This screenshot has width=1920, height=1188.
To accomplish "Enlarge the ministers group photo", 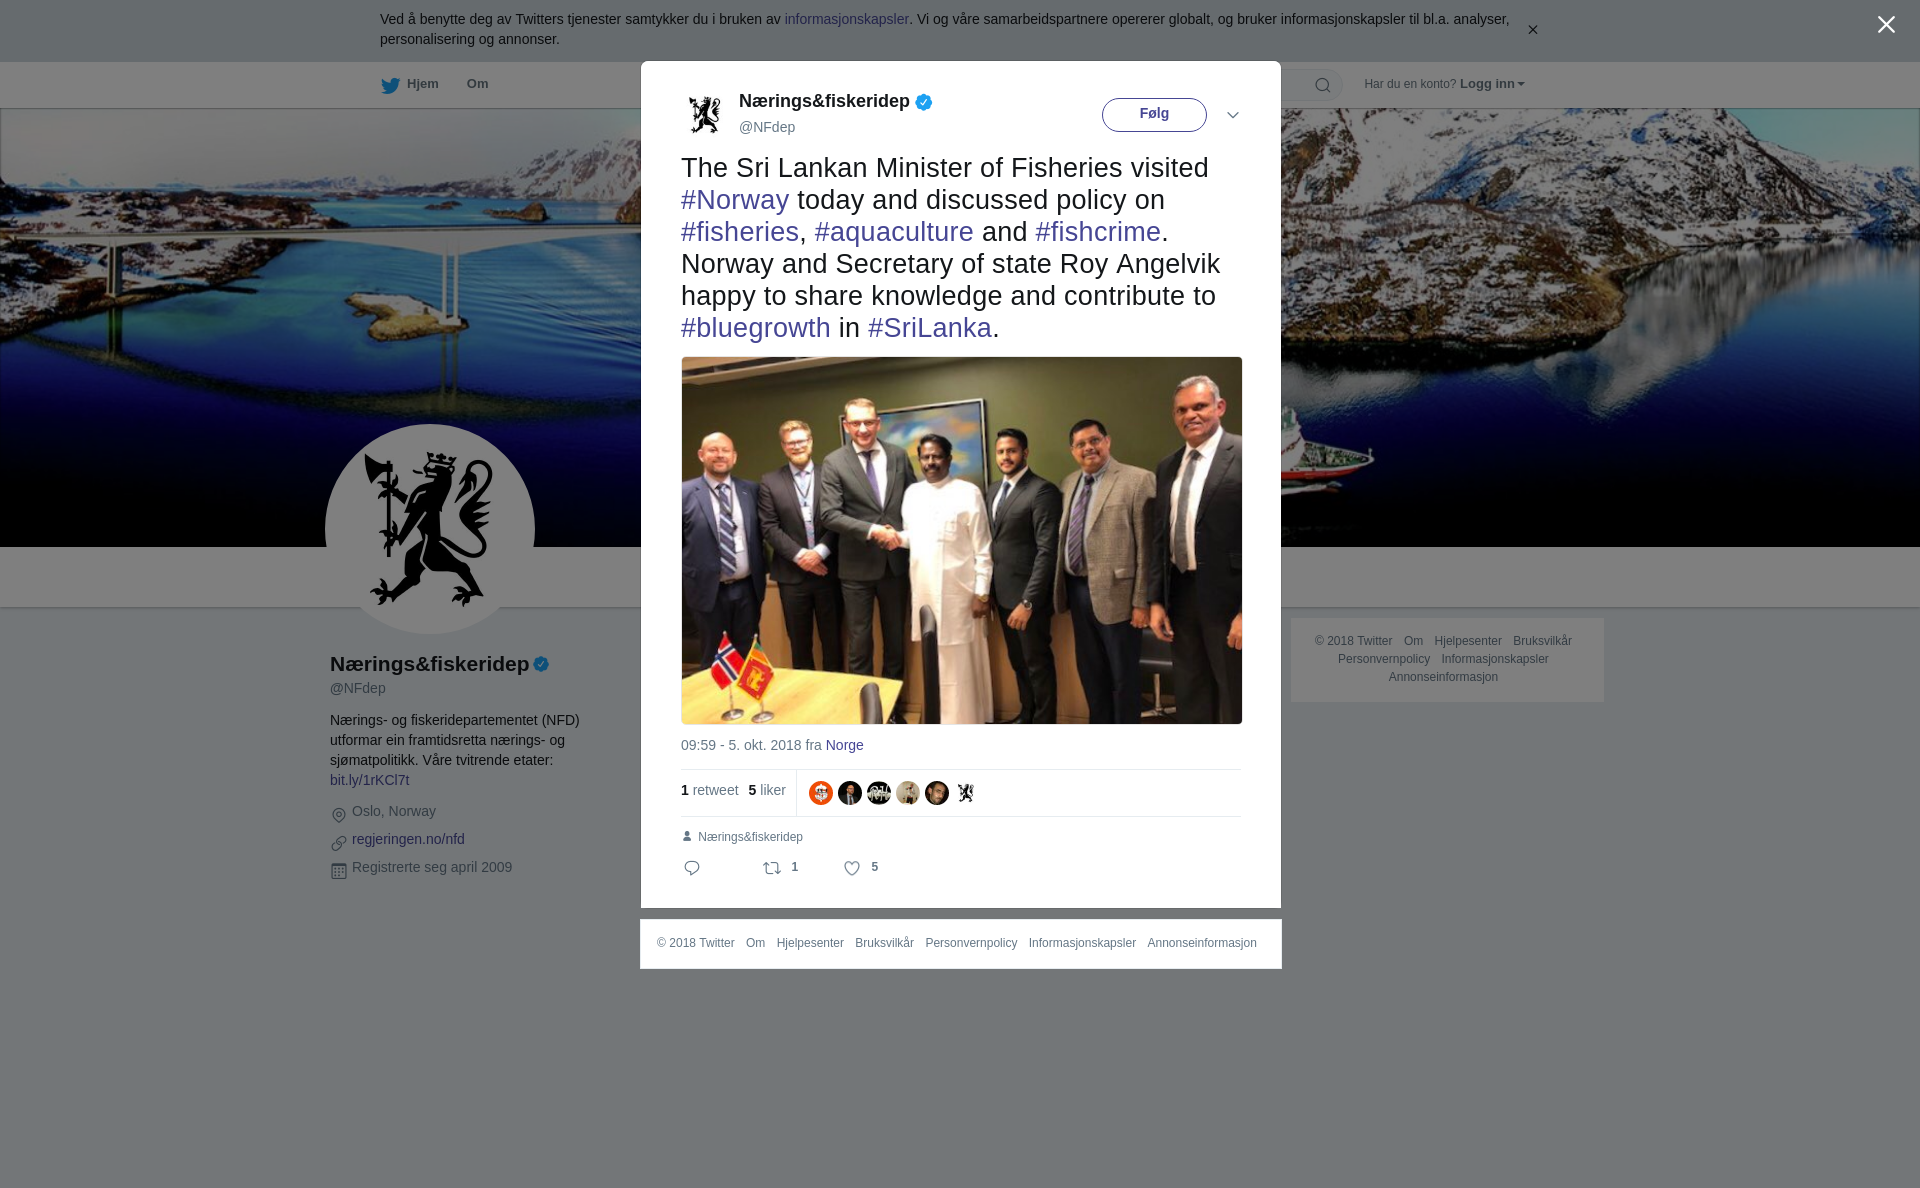I will click(962, 540).
